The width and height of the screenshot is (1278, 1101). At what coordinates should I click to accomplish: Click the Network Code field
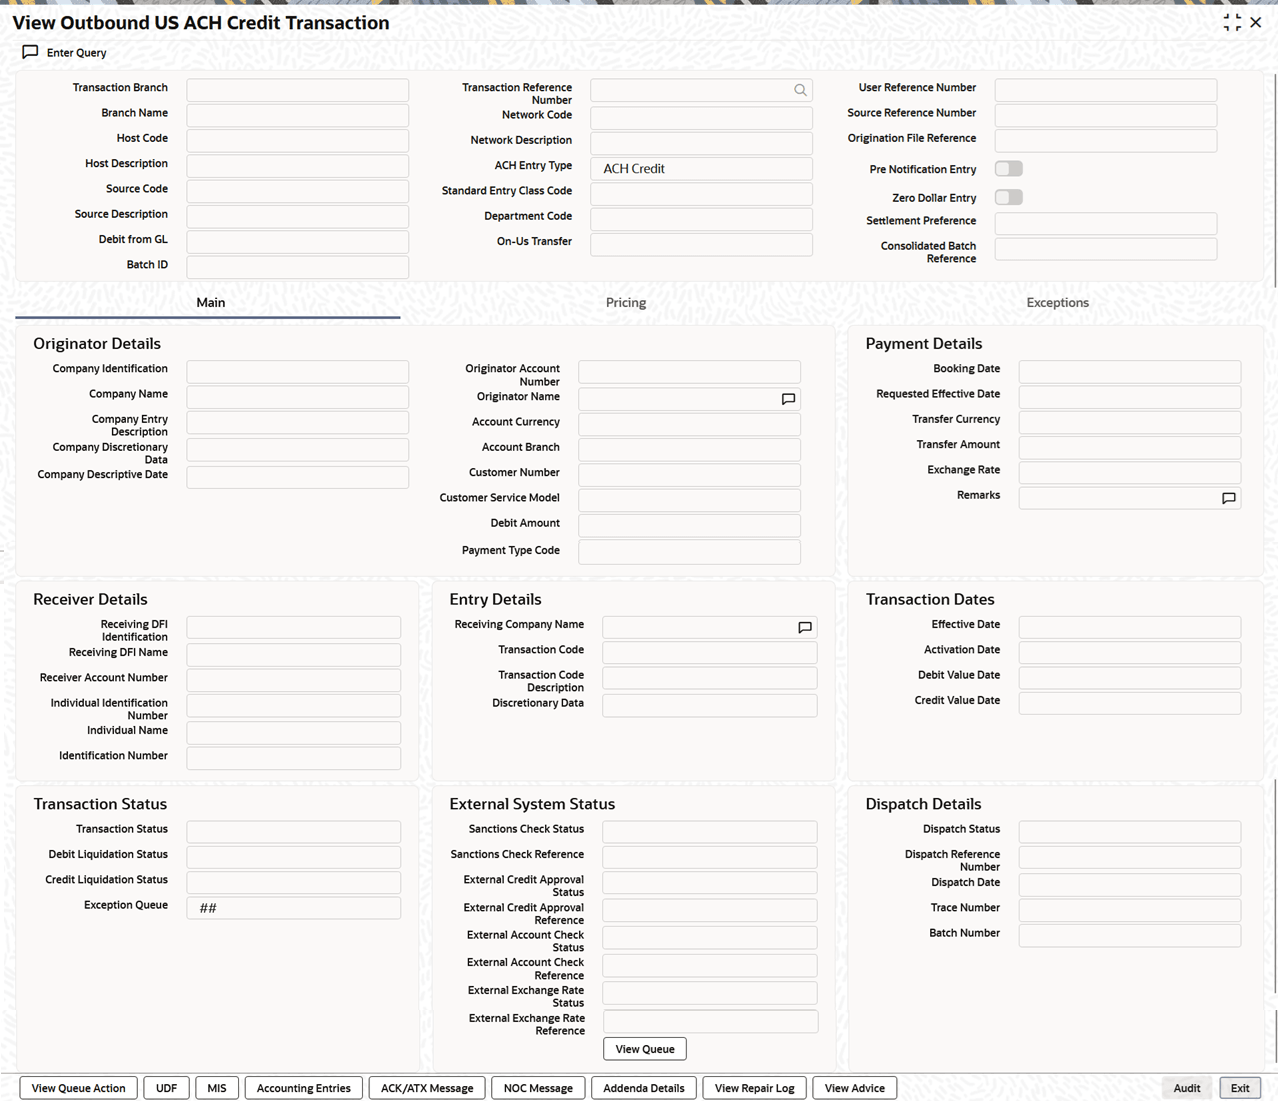[x=701, y=117]
